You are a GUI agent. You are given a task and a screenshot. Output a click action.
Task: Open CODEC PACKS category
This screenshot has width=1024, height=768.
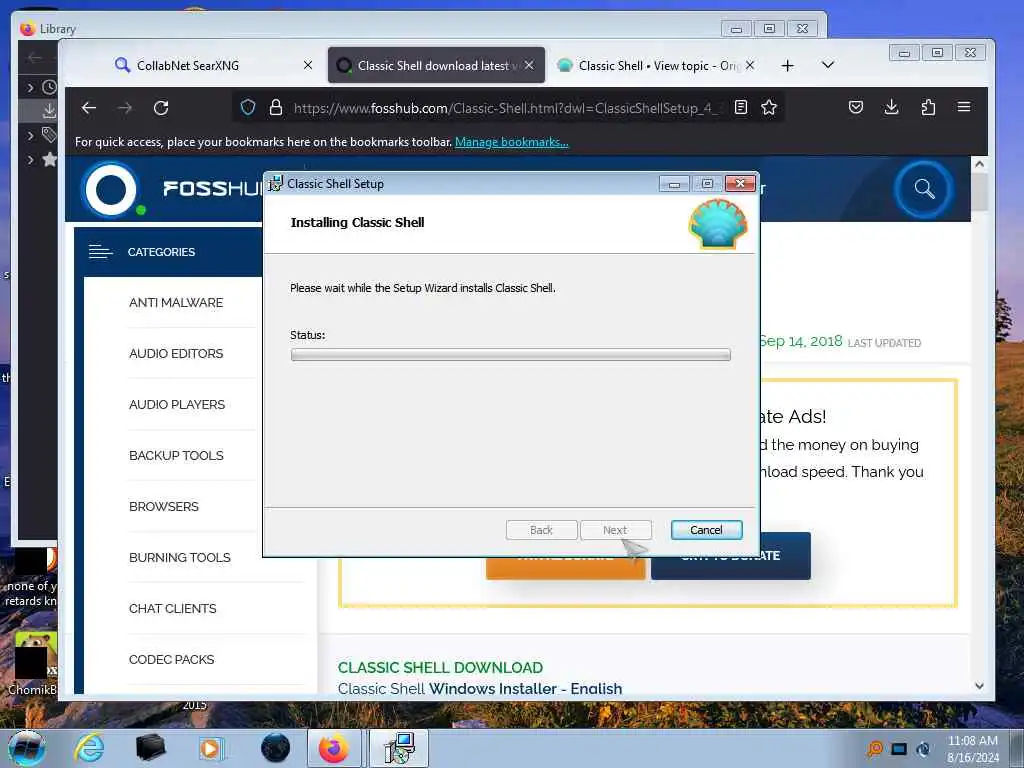pos(171,659)
